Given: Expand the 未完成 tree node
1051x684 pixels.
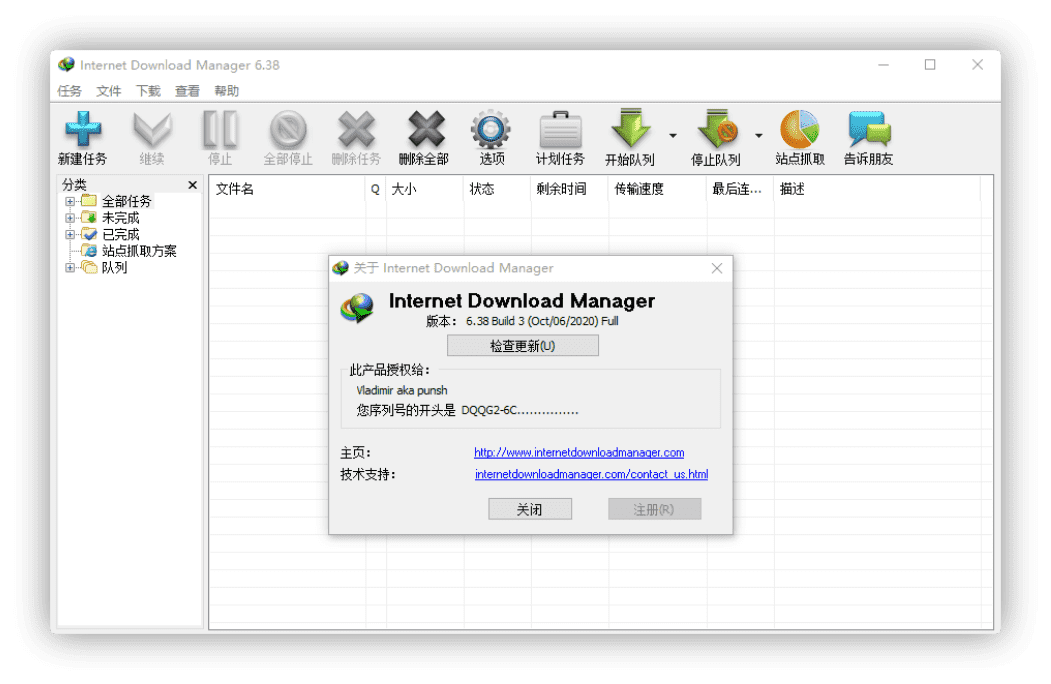Looking at the screenshot, I should [x=70, y=217].
